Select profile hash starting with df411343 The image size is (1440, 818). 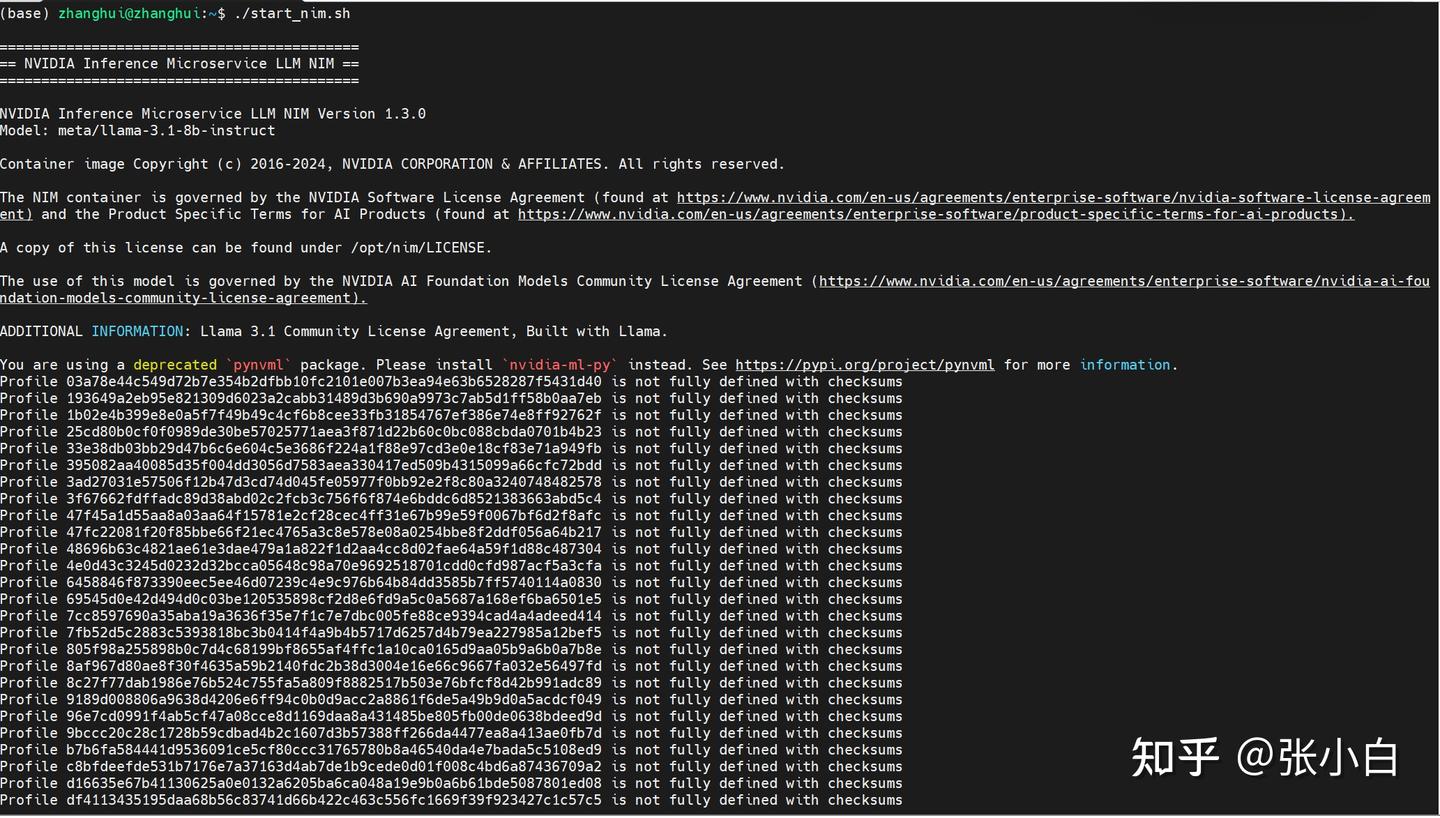click(334, 801)
